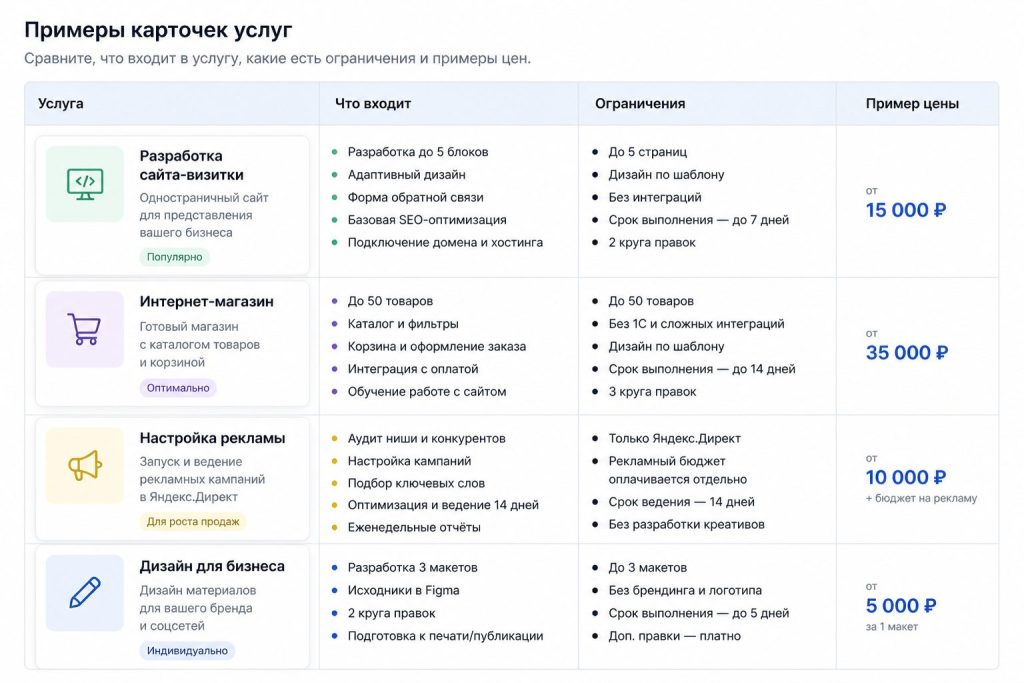Open the Дизайн для бизнеса title
The width and height of the screenshot is (1024, 683).
click(212, 566)
